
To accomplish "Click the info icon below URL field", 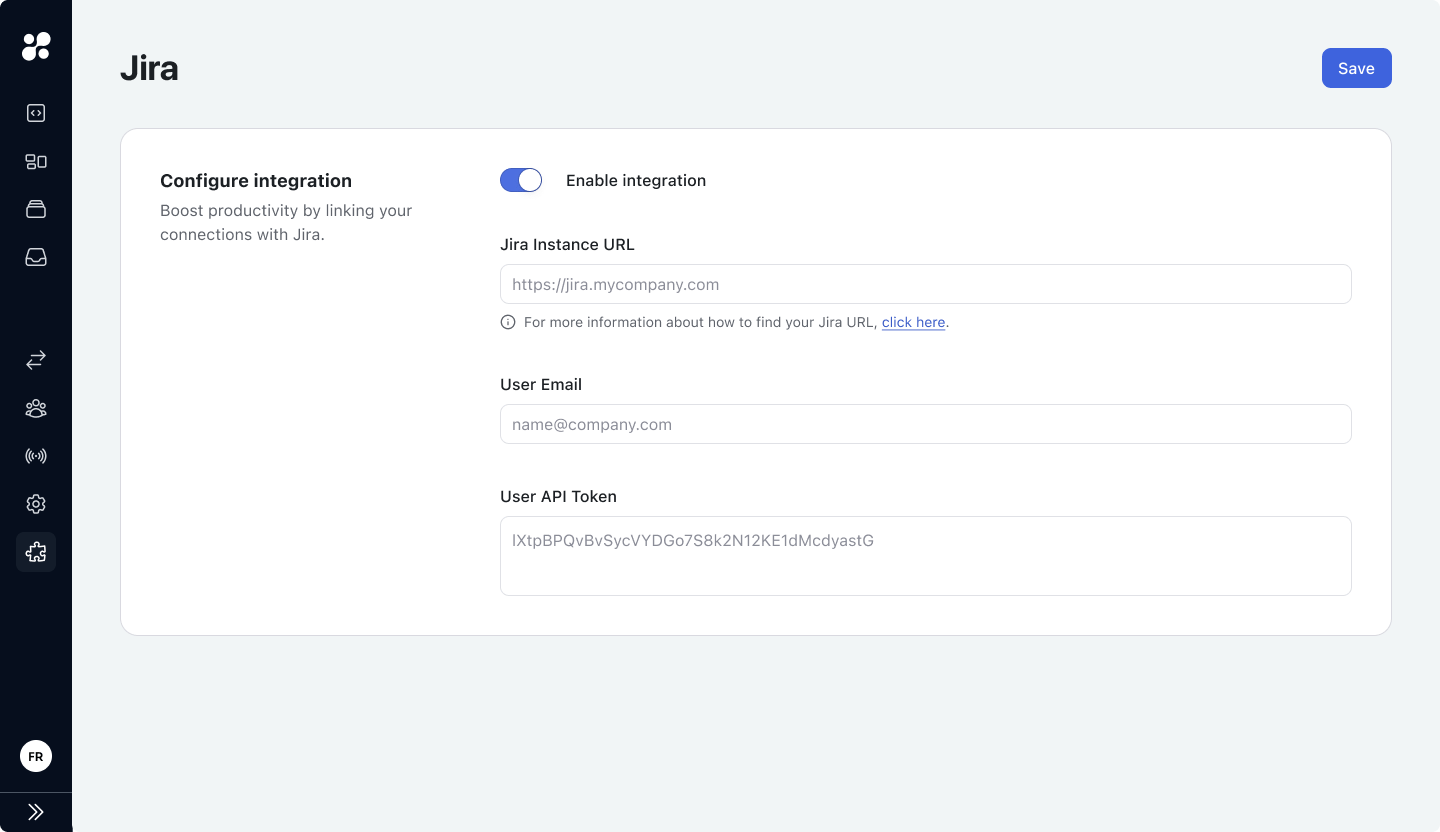I will (508, 322).
